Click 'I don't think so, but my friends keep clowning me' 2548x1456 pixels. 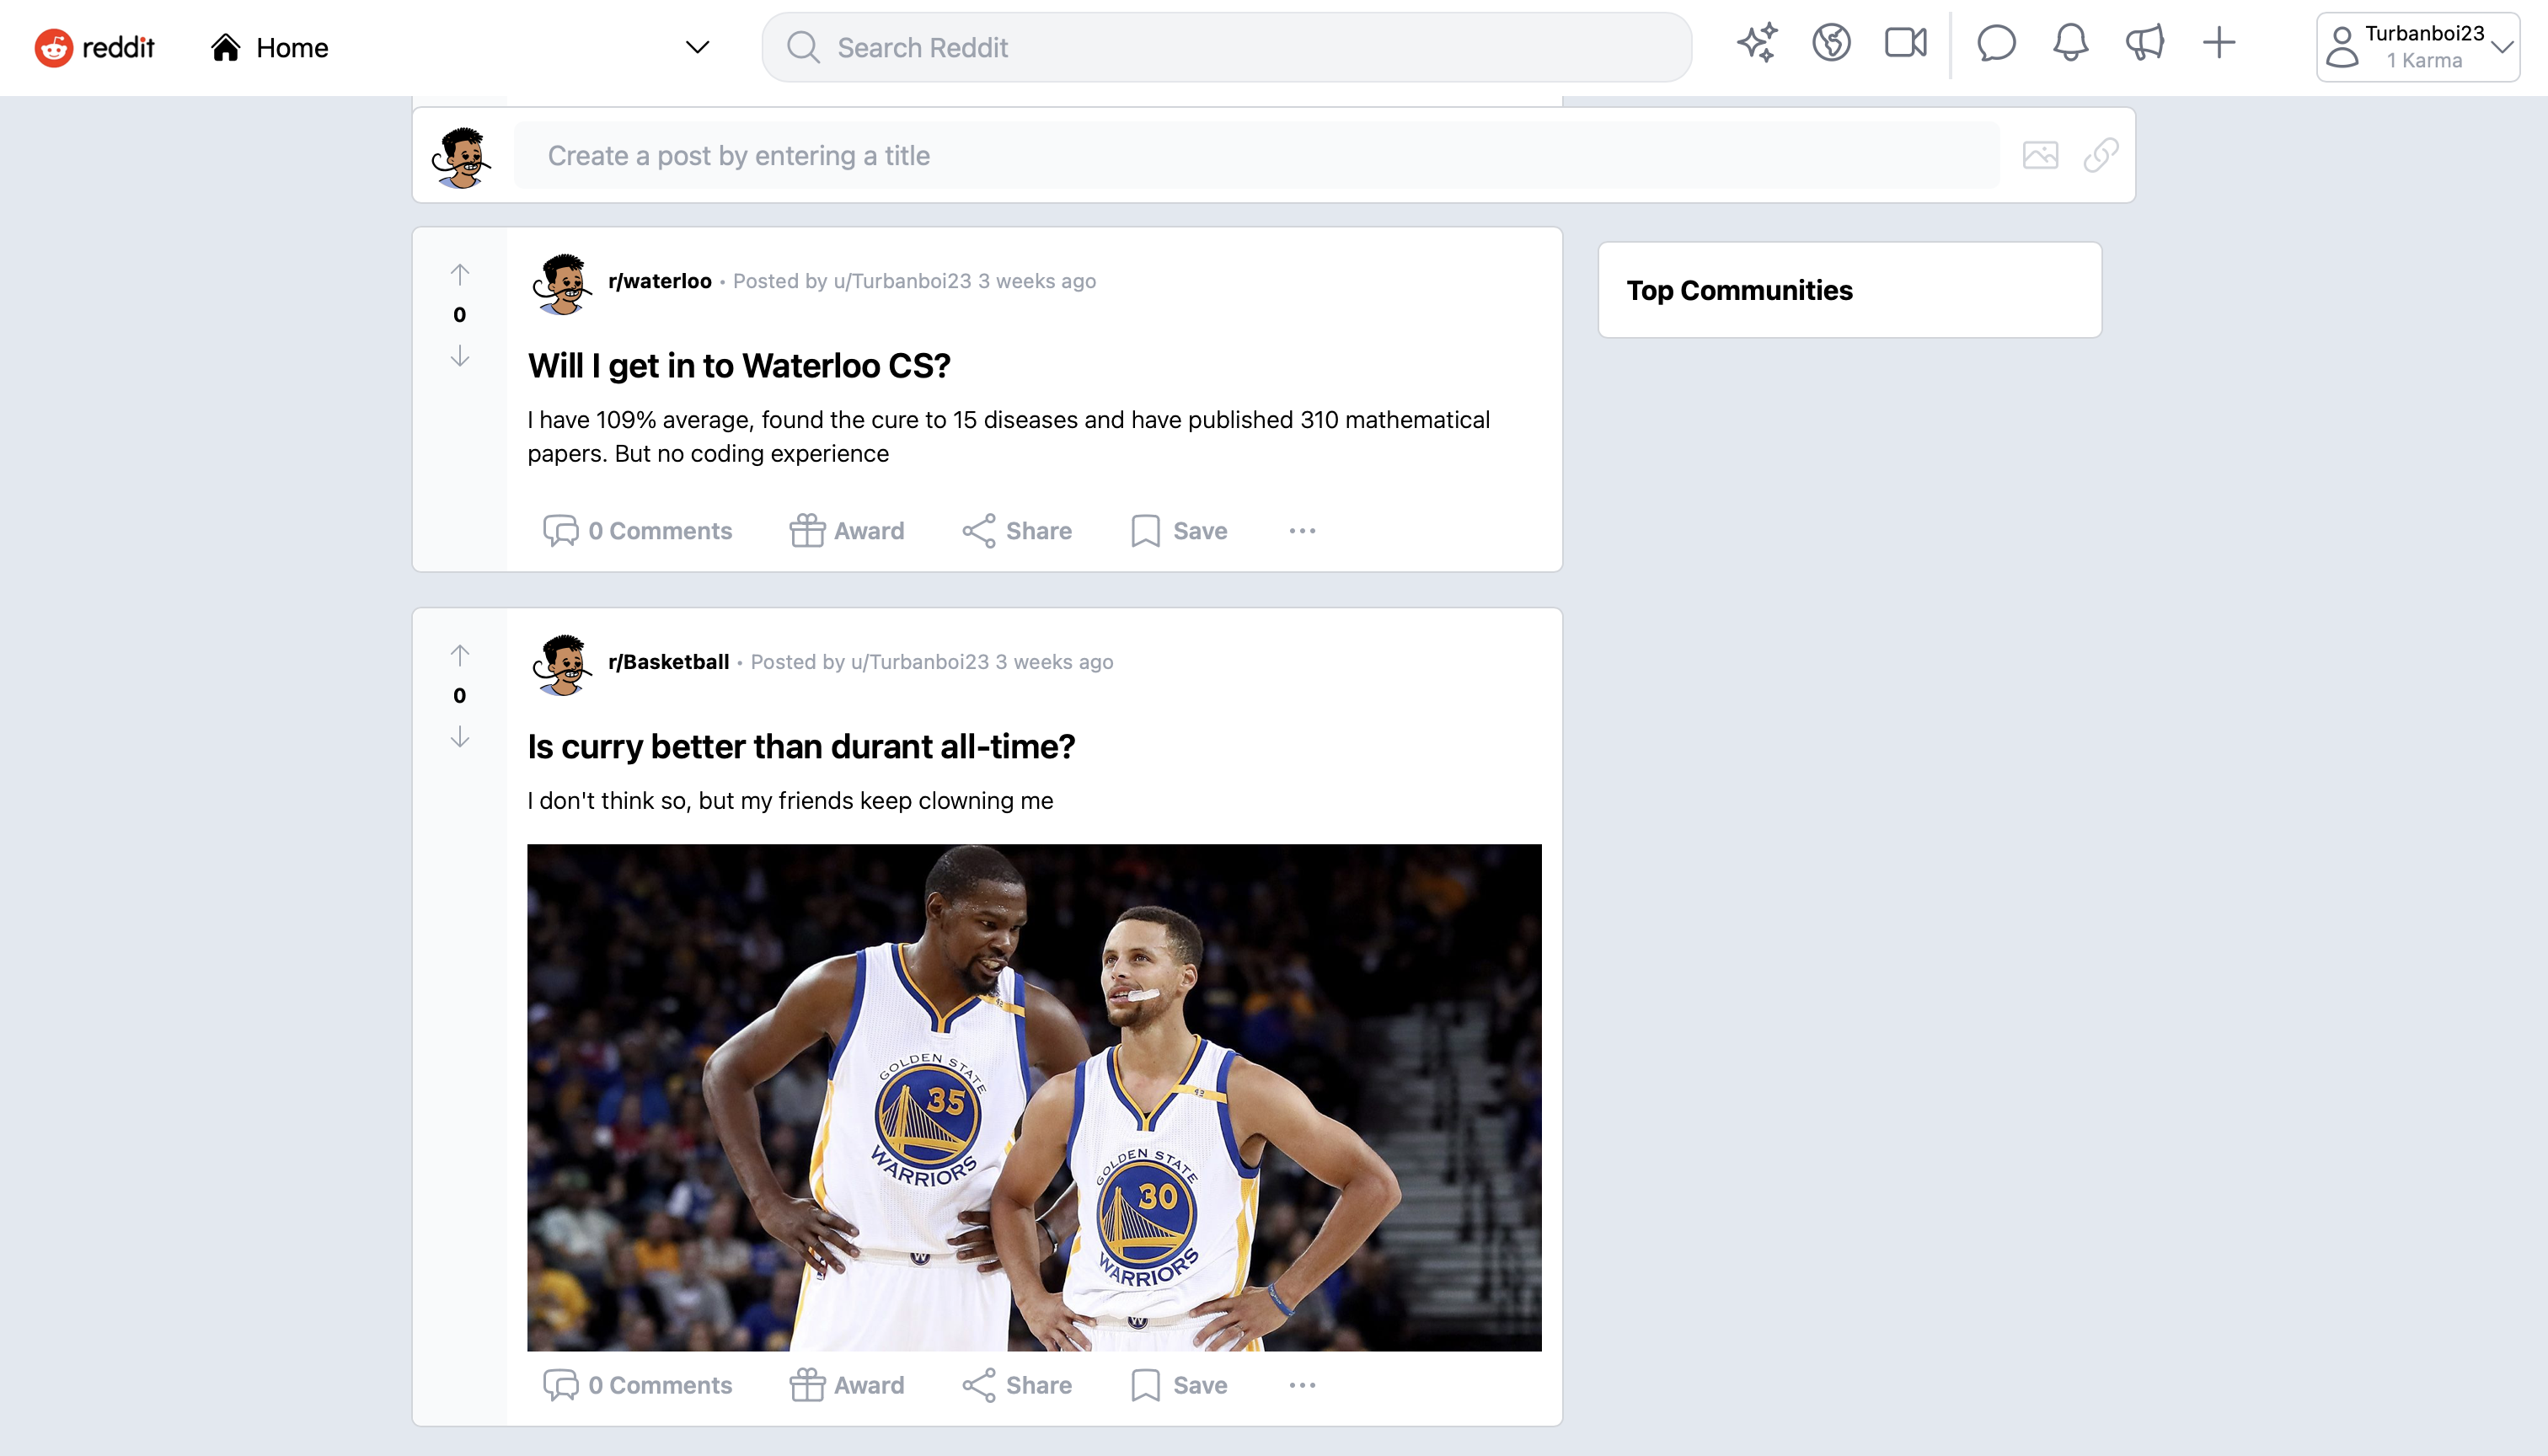790,801
